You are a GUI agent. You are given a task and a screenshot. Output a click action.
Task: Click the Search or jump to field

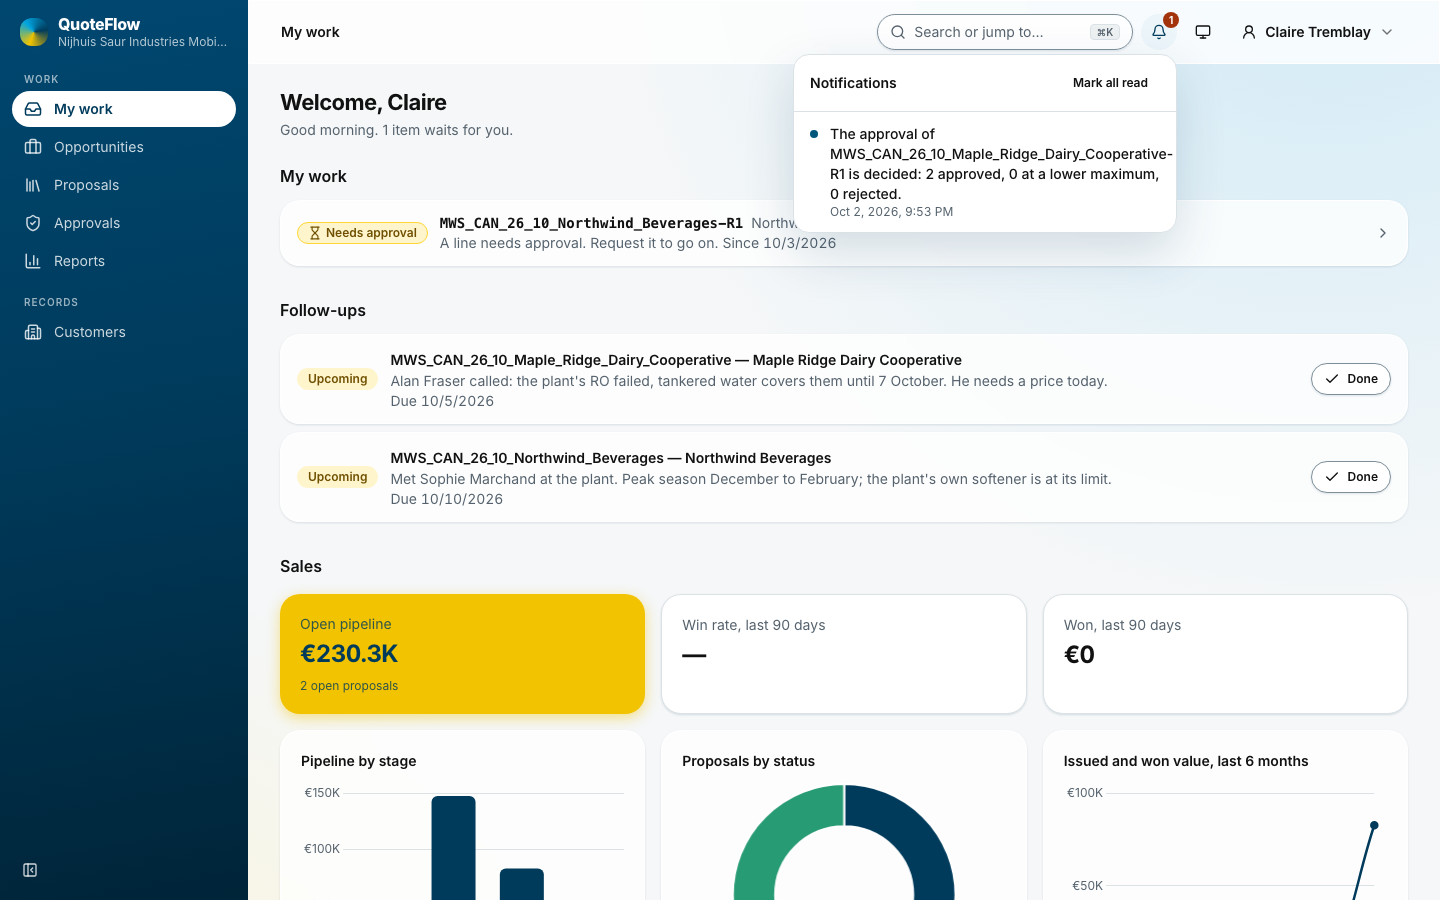click(1004, 32)
